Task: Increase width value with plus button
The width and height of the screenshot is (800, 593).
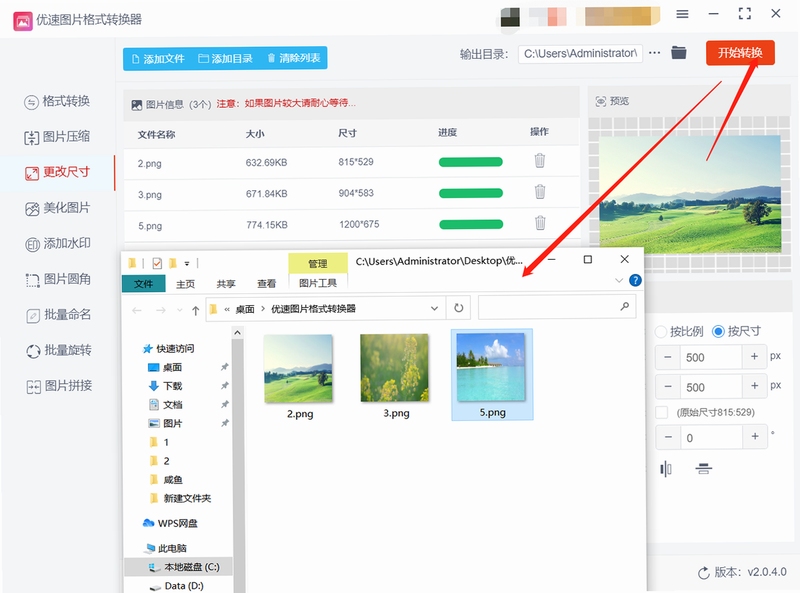Action: click(754, 356)
